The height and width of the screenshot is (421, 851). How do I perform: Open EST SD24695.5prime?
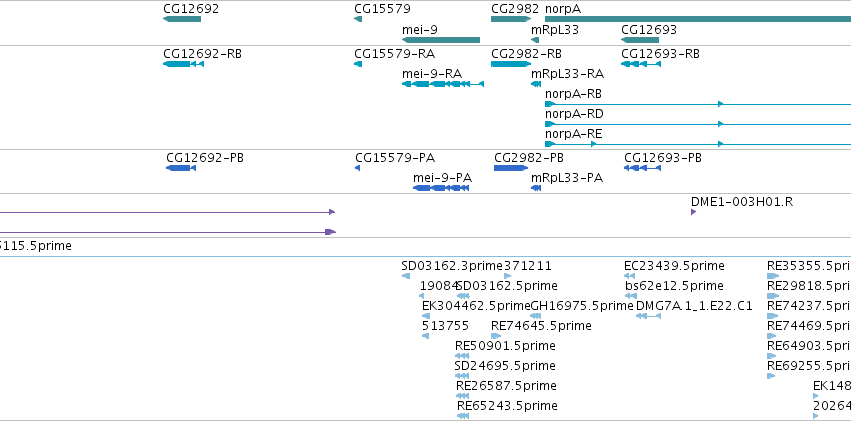tap(462, 376)
